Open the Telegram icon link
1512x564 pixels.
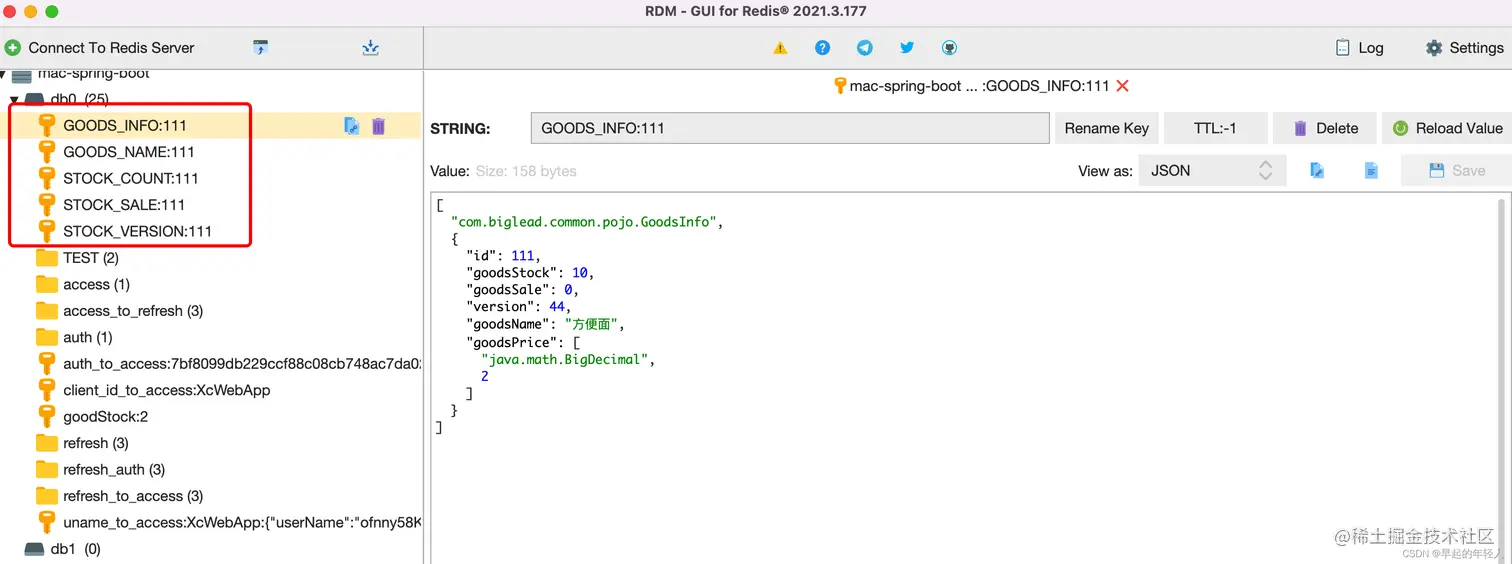[x=864, y=48]
